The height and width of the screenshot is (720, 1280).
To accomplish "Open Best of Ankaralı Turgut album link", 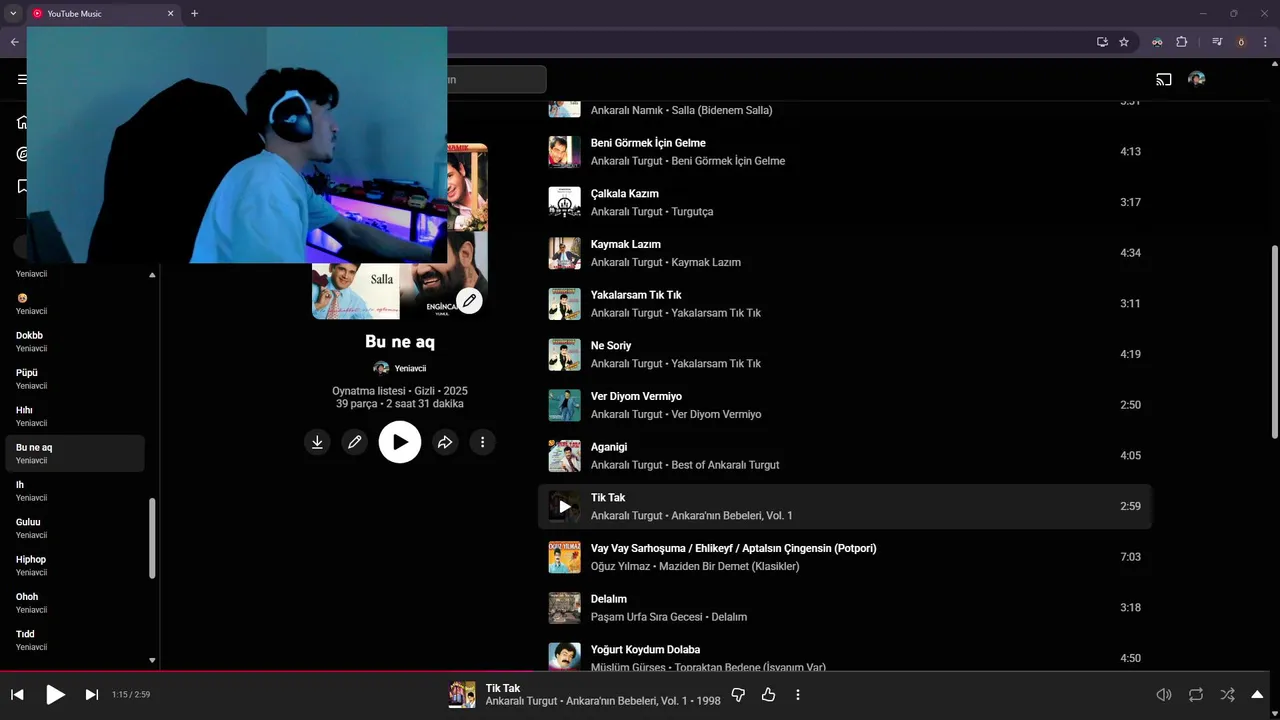I will coord(725,465).
